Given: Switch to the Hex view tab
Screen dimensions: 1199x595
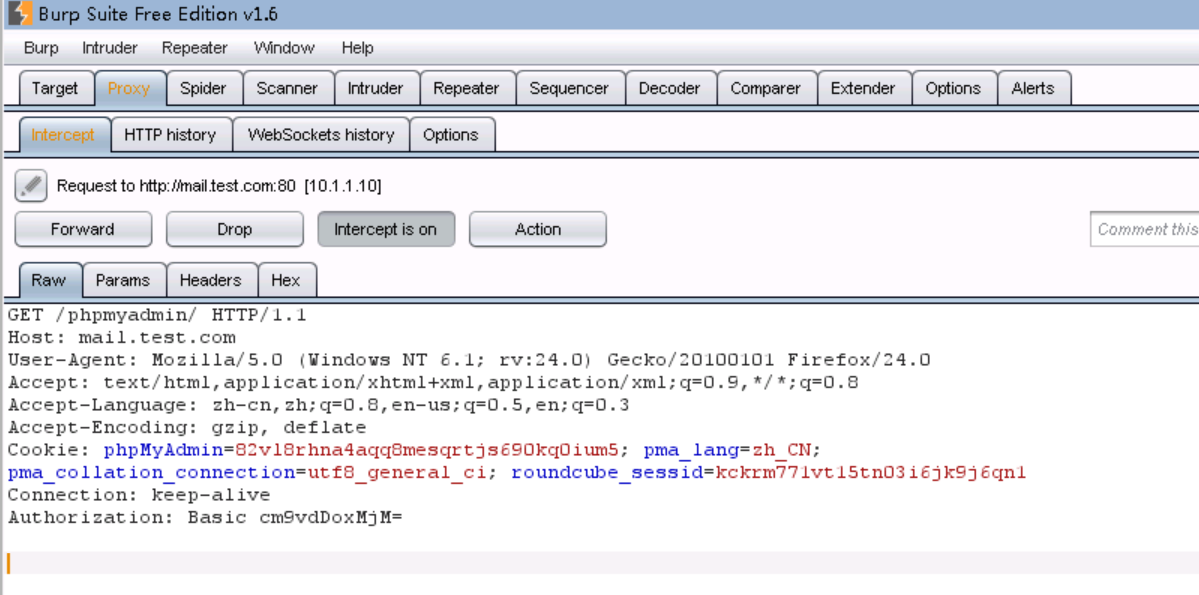Looking at the screenshot, I should [285, 280].
